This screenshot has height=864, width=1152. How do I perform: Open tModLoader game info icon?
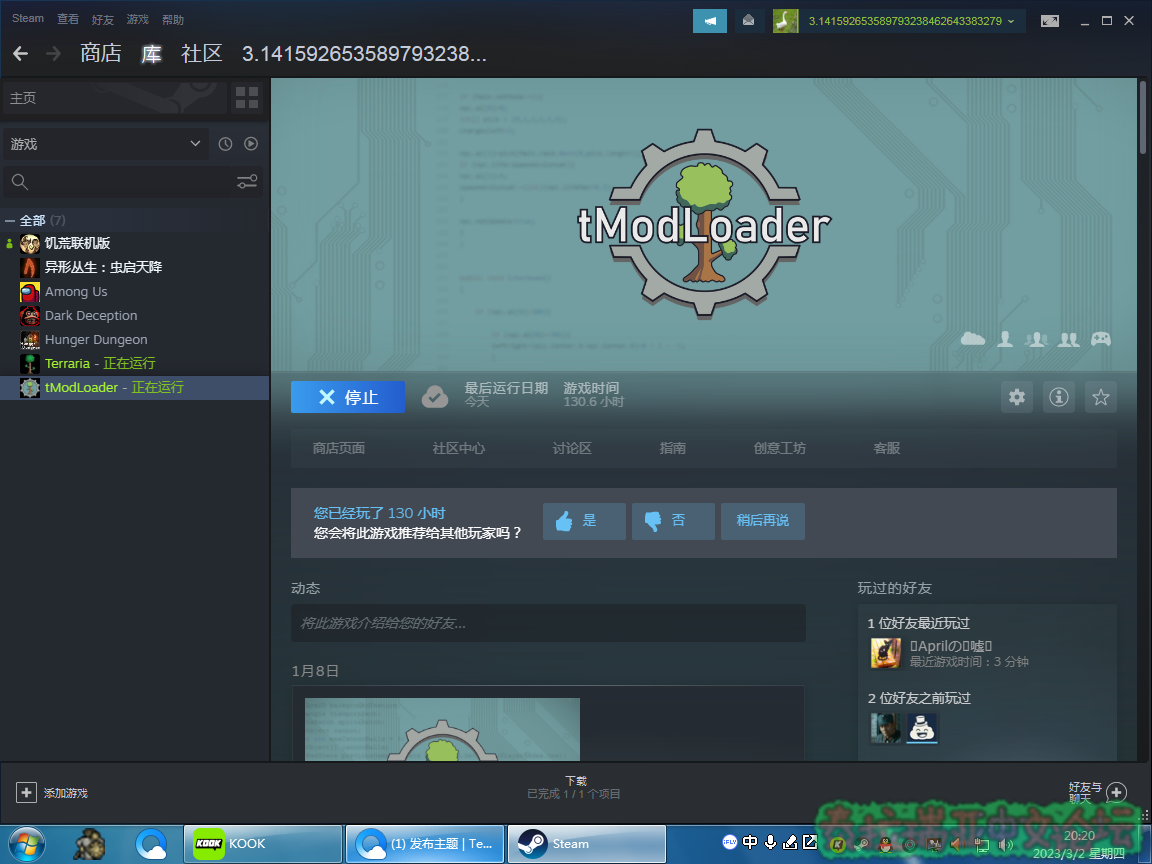coord(1059,397)
